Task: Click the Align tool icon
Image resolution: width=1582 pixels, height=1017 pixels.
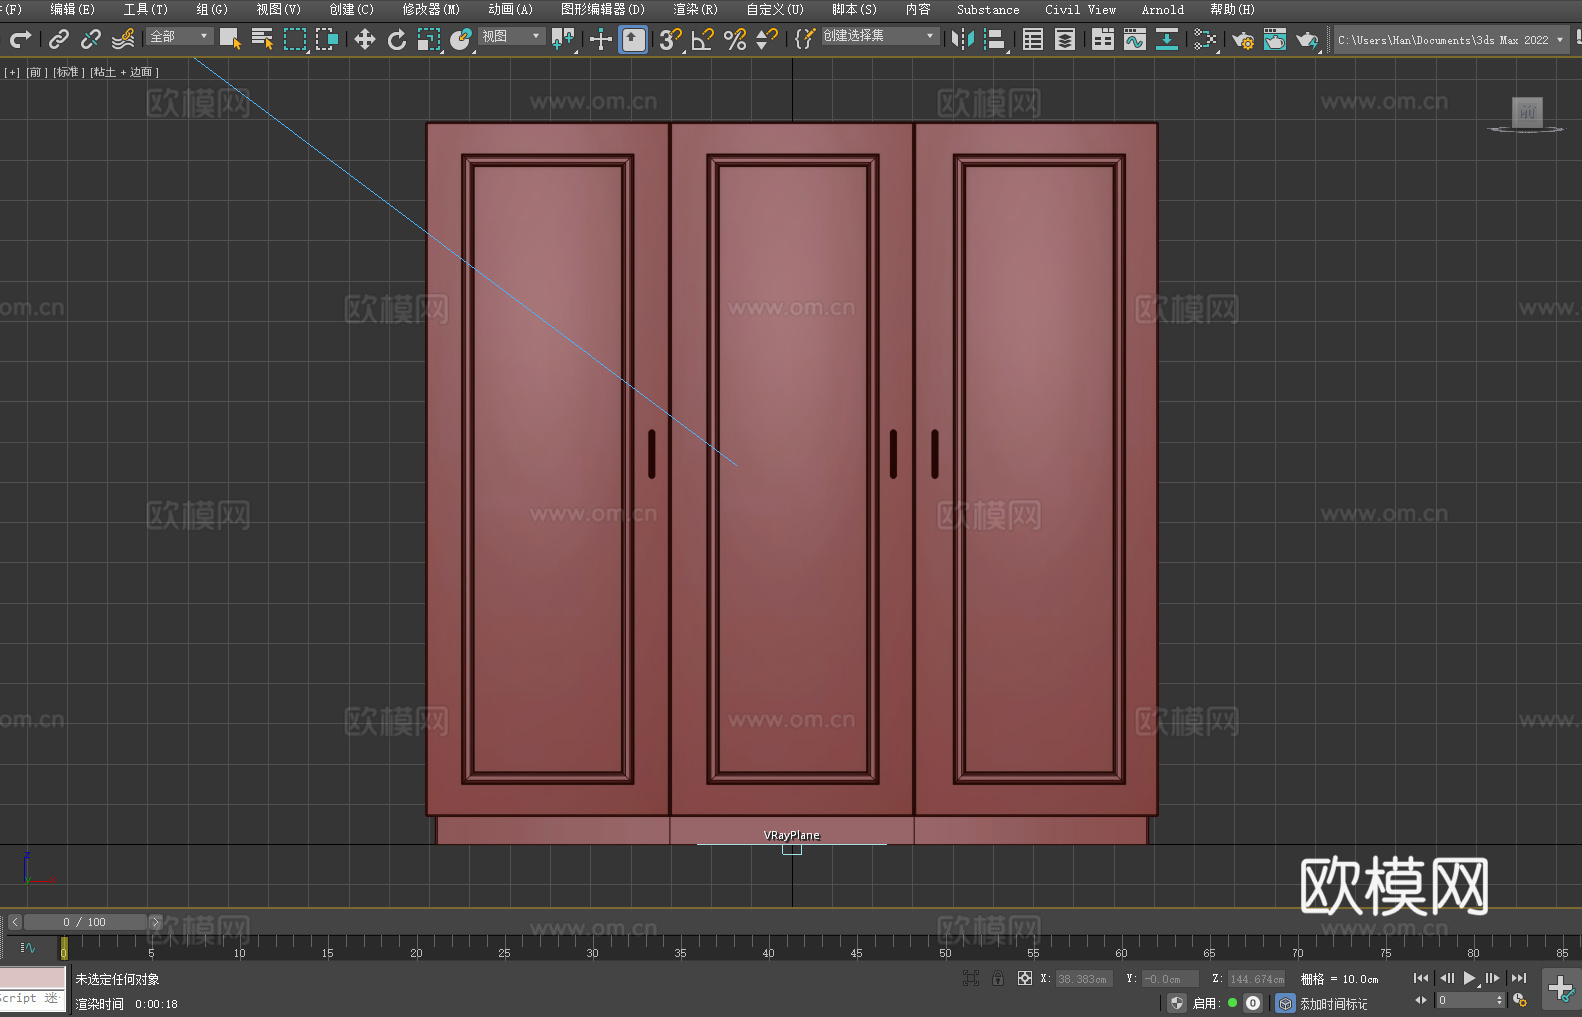Action: 995,39
